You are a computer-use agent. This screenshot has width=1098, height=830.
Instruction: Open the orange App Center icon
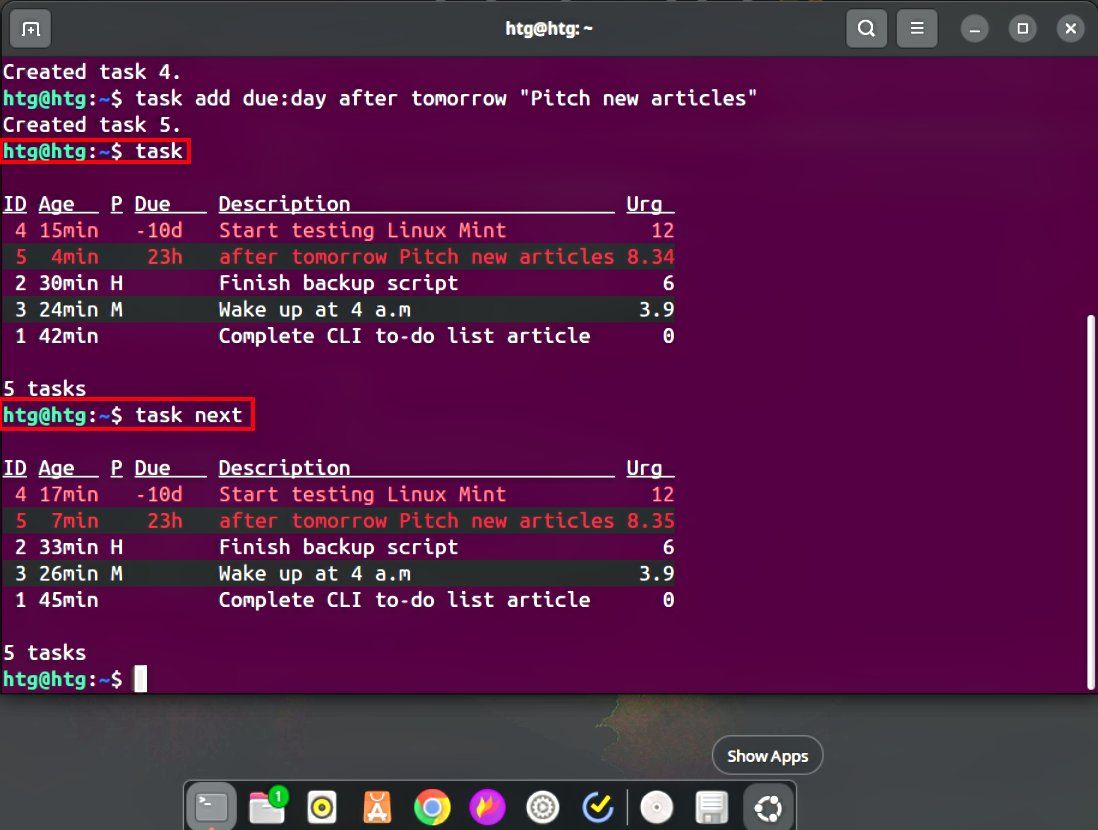tap(377, 807)
